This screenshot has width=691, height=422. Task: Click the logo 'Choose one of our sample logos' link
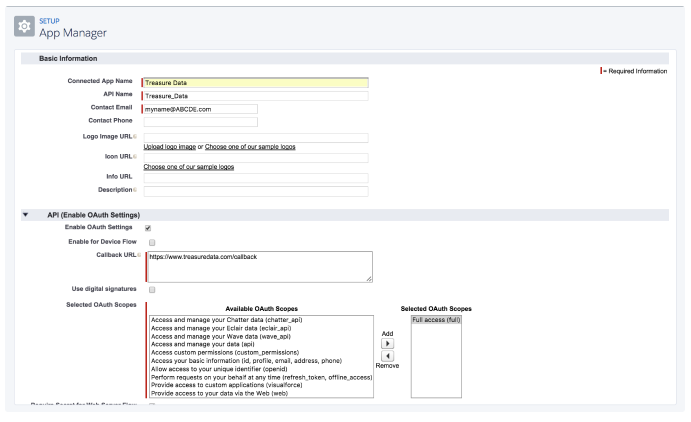click(250, 147)
